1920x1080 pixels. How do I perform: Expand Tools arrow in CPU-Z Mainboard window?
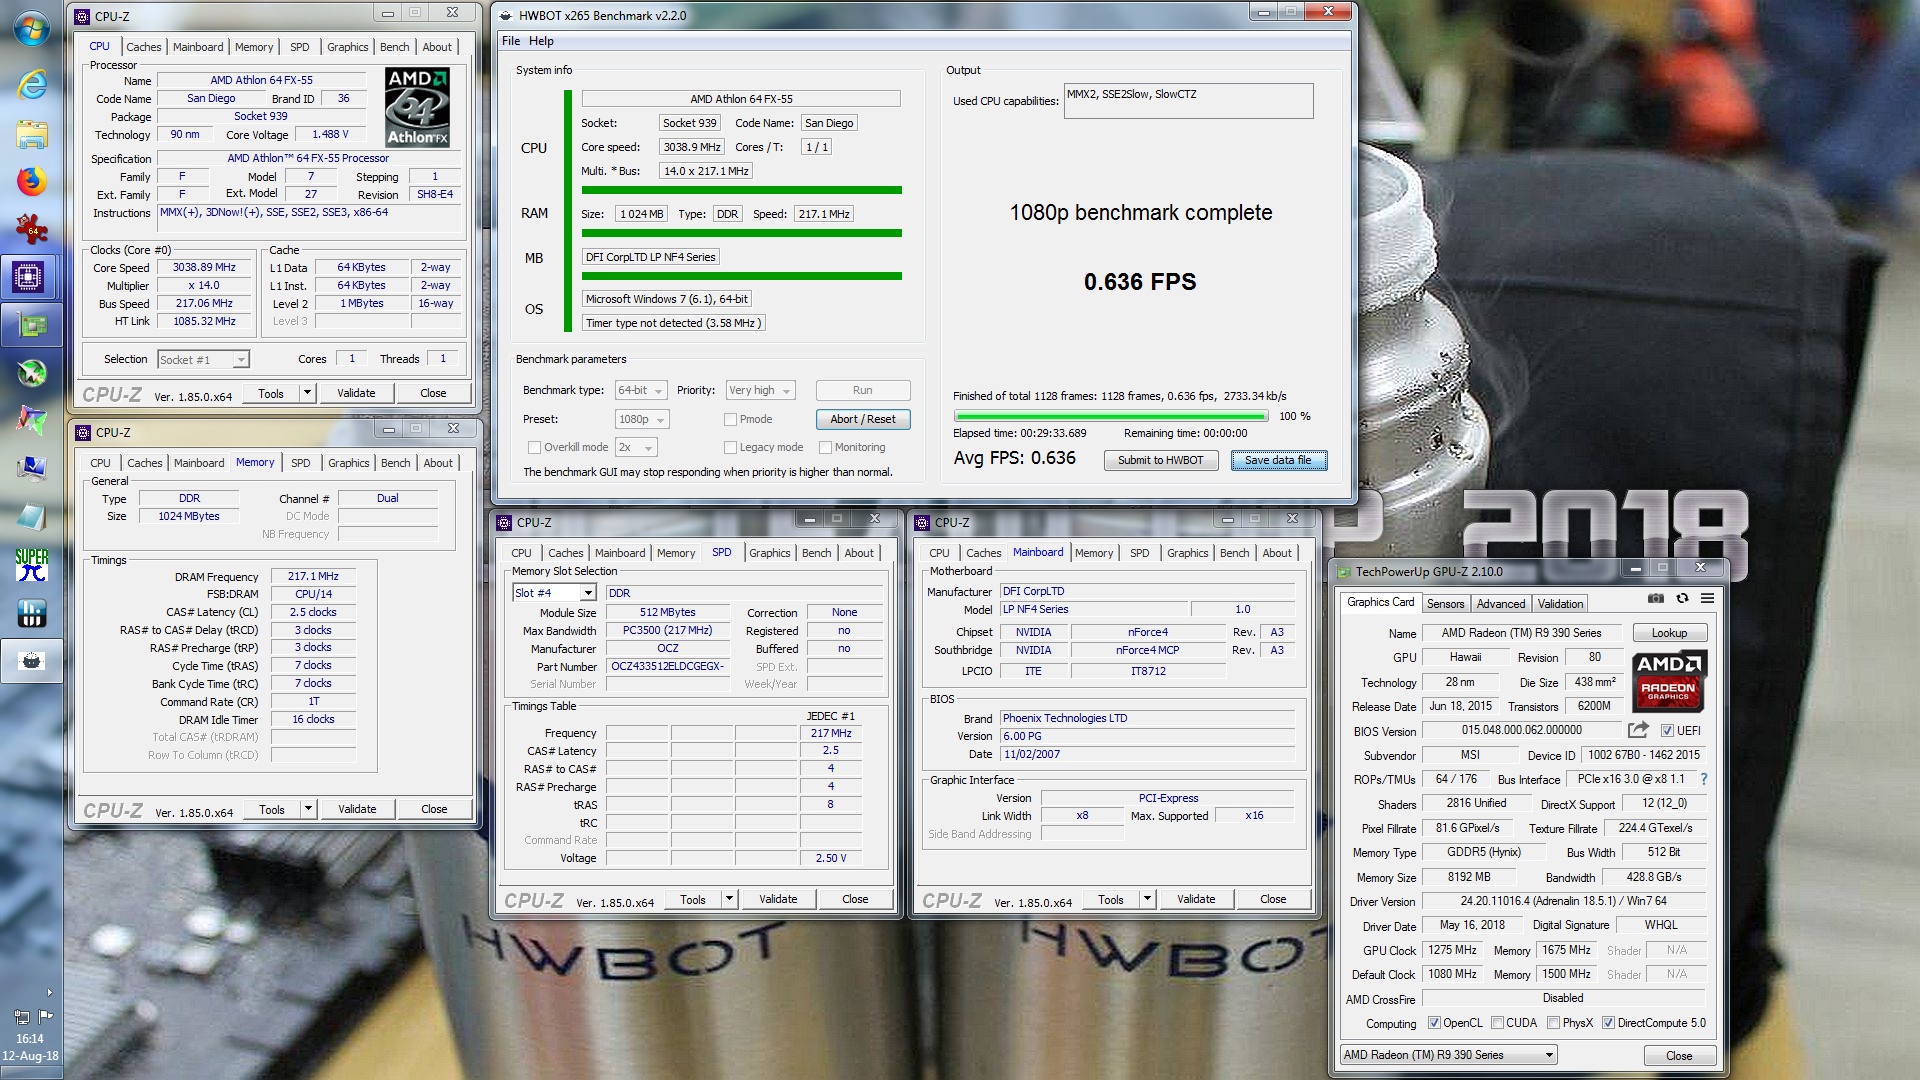pyautogui.click(x=1148, y=899)
